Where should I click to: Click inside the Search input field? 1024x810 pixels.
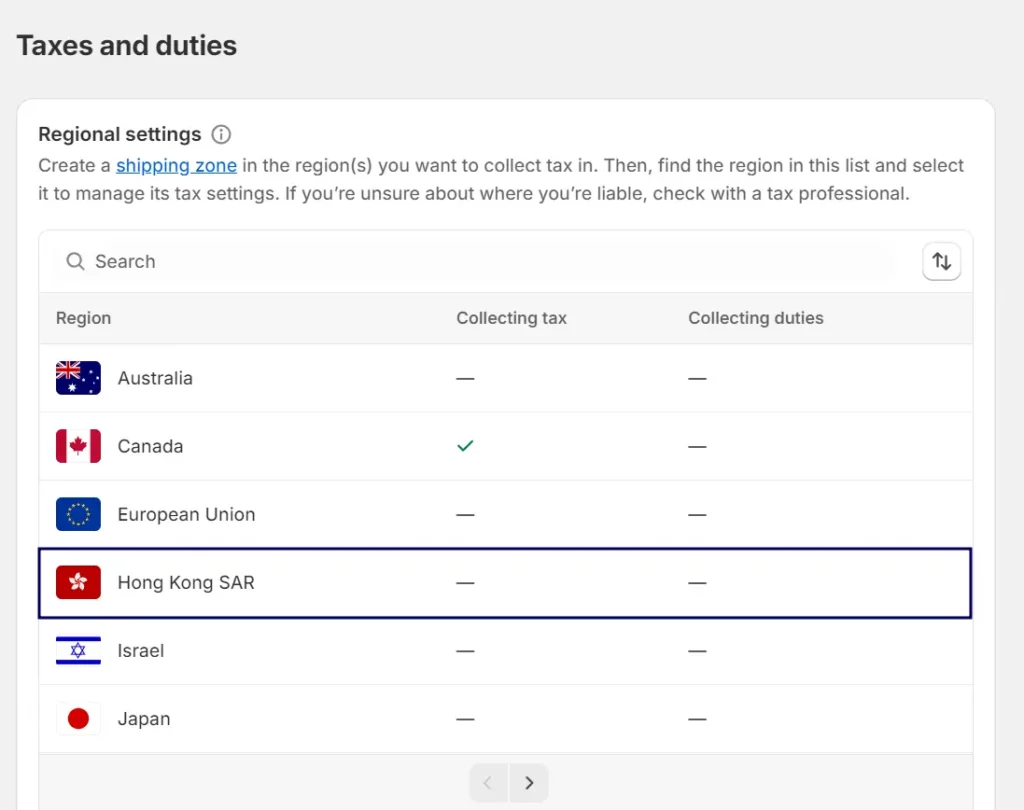click(x=300, y=261)
